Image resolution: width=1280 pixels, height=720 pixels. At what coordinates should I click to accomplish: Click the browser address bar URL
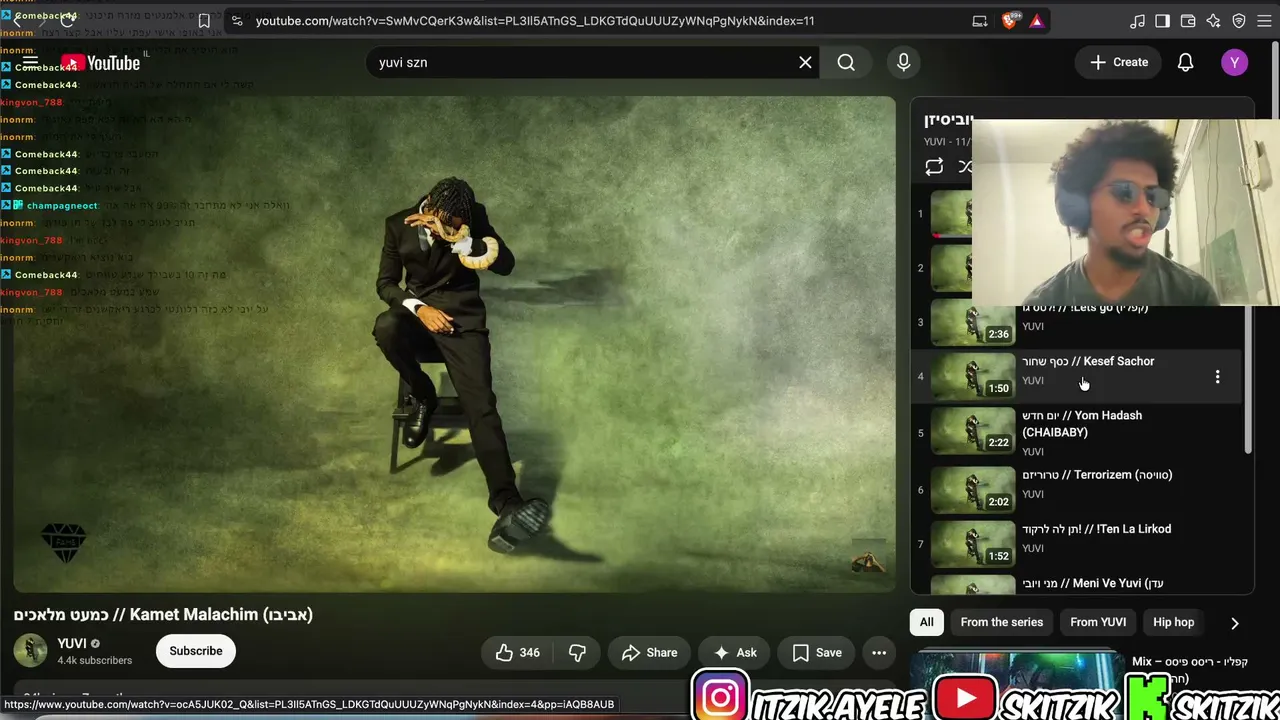pyautogui.click(x=535, y=21)
